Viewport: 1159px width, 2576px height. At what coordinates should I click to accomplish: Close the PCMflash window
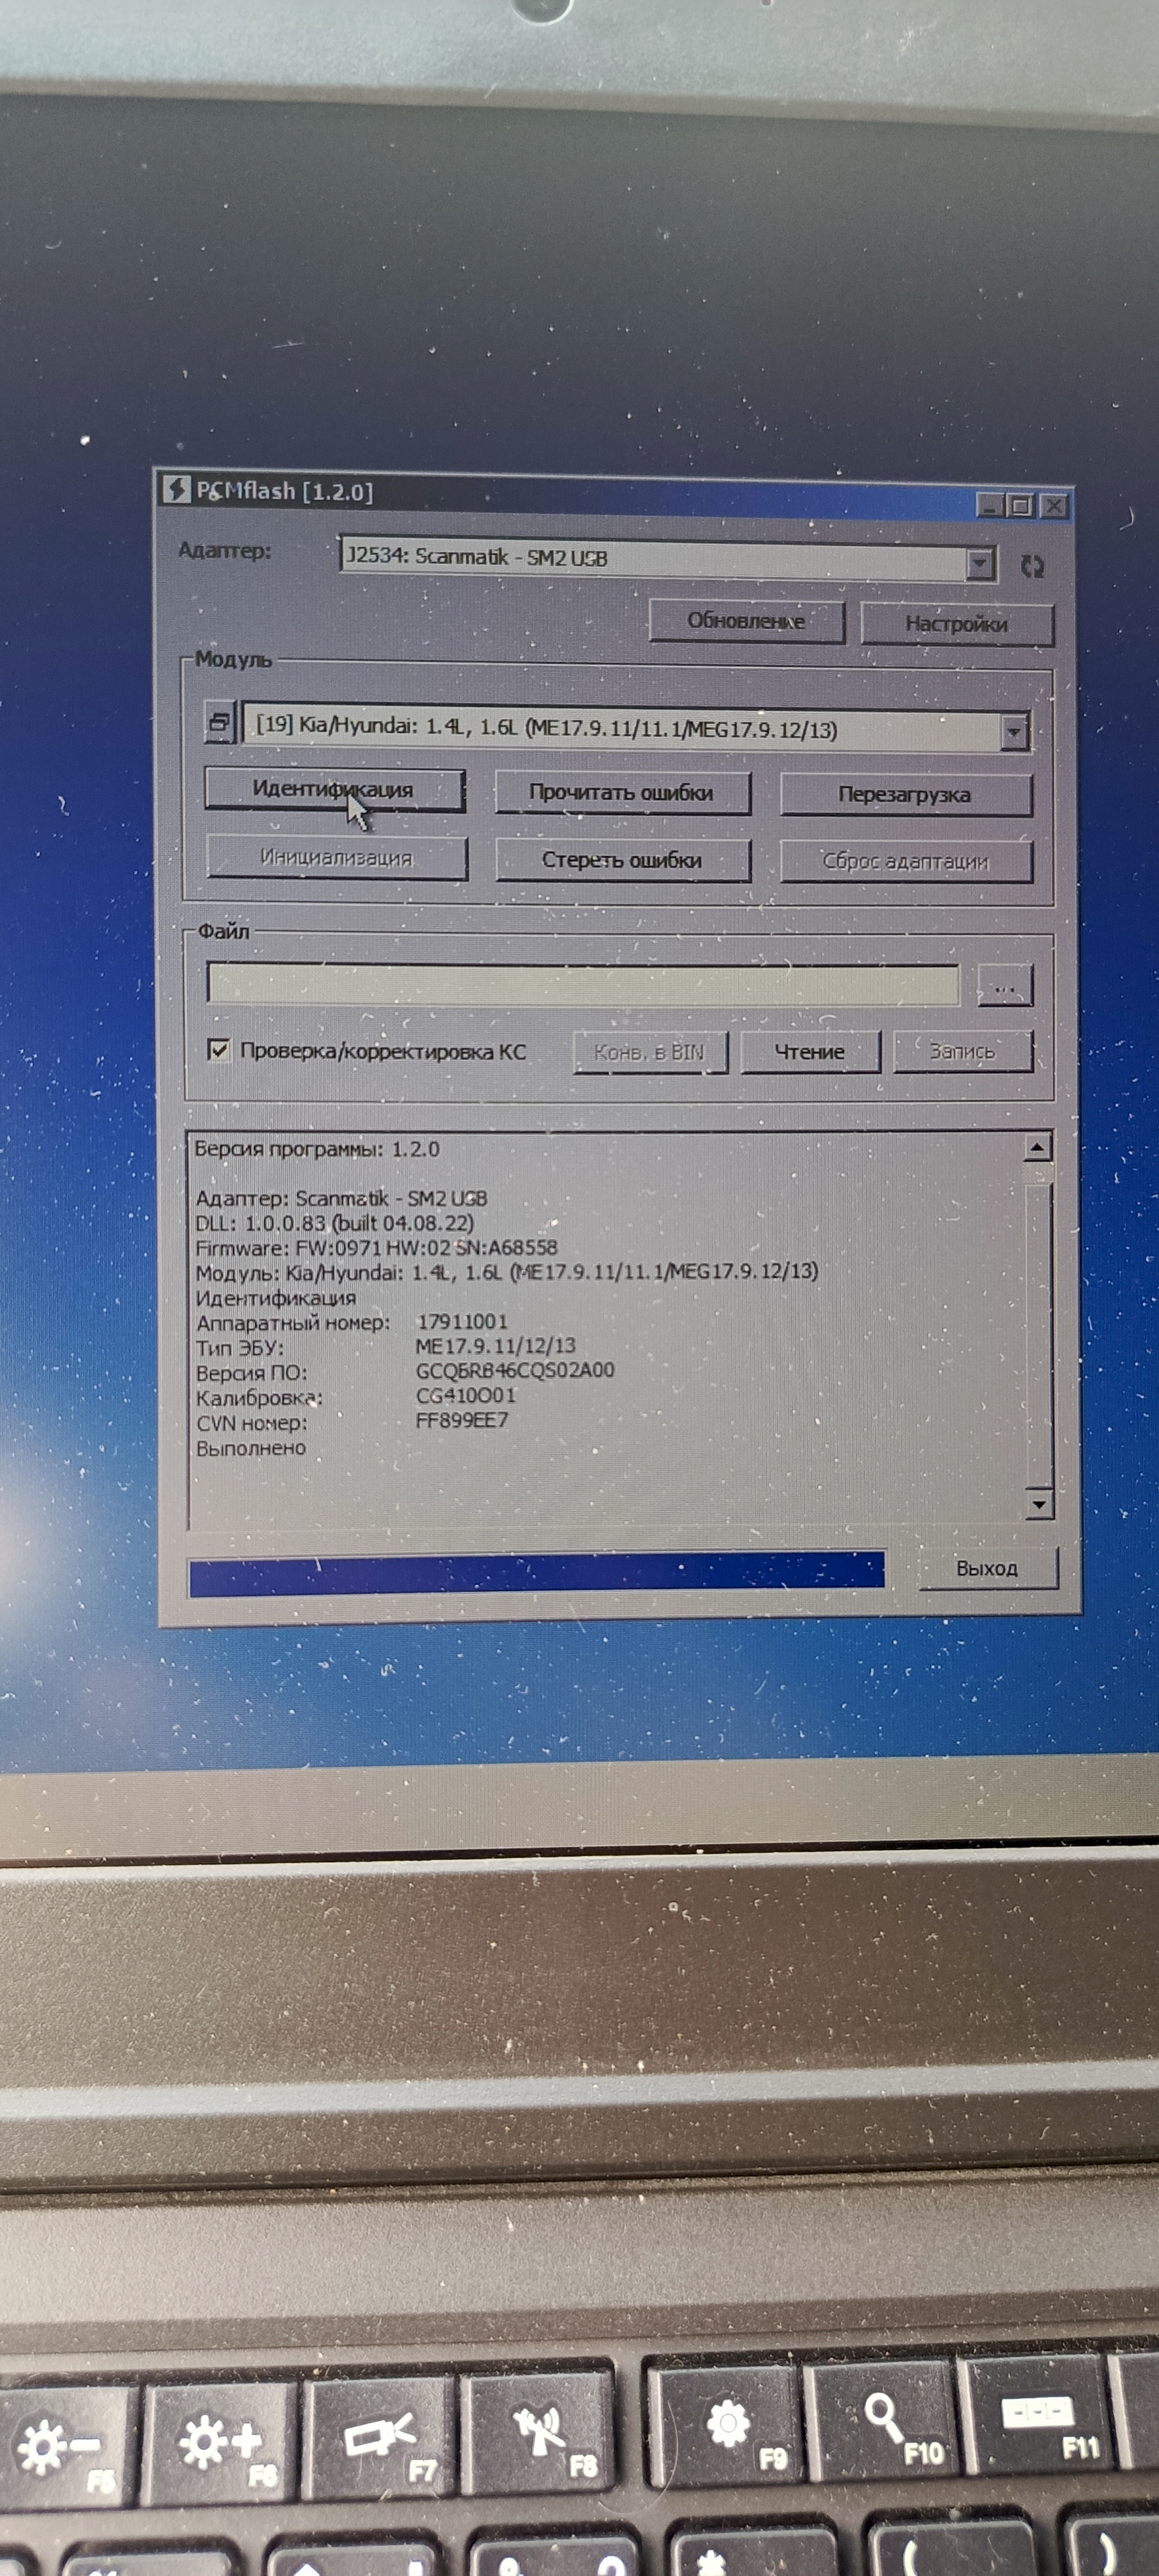click(1053, 507)
